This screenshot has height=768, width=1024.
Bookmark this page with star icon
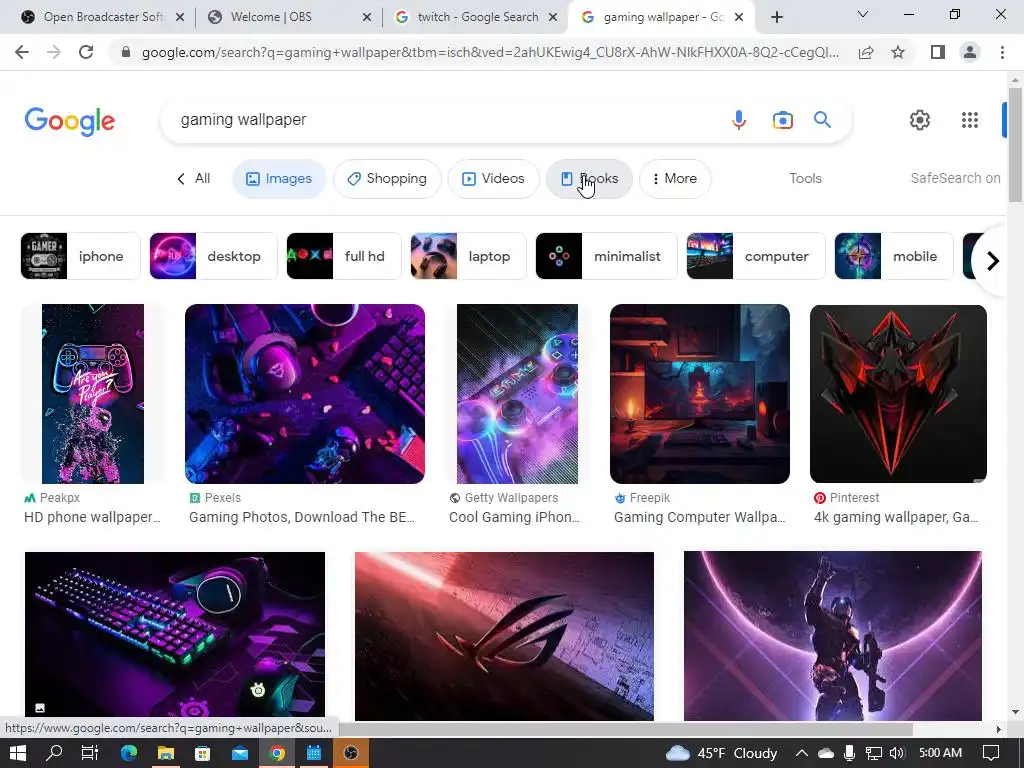point(898,52)
